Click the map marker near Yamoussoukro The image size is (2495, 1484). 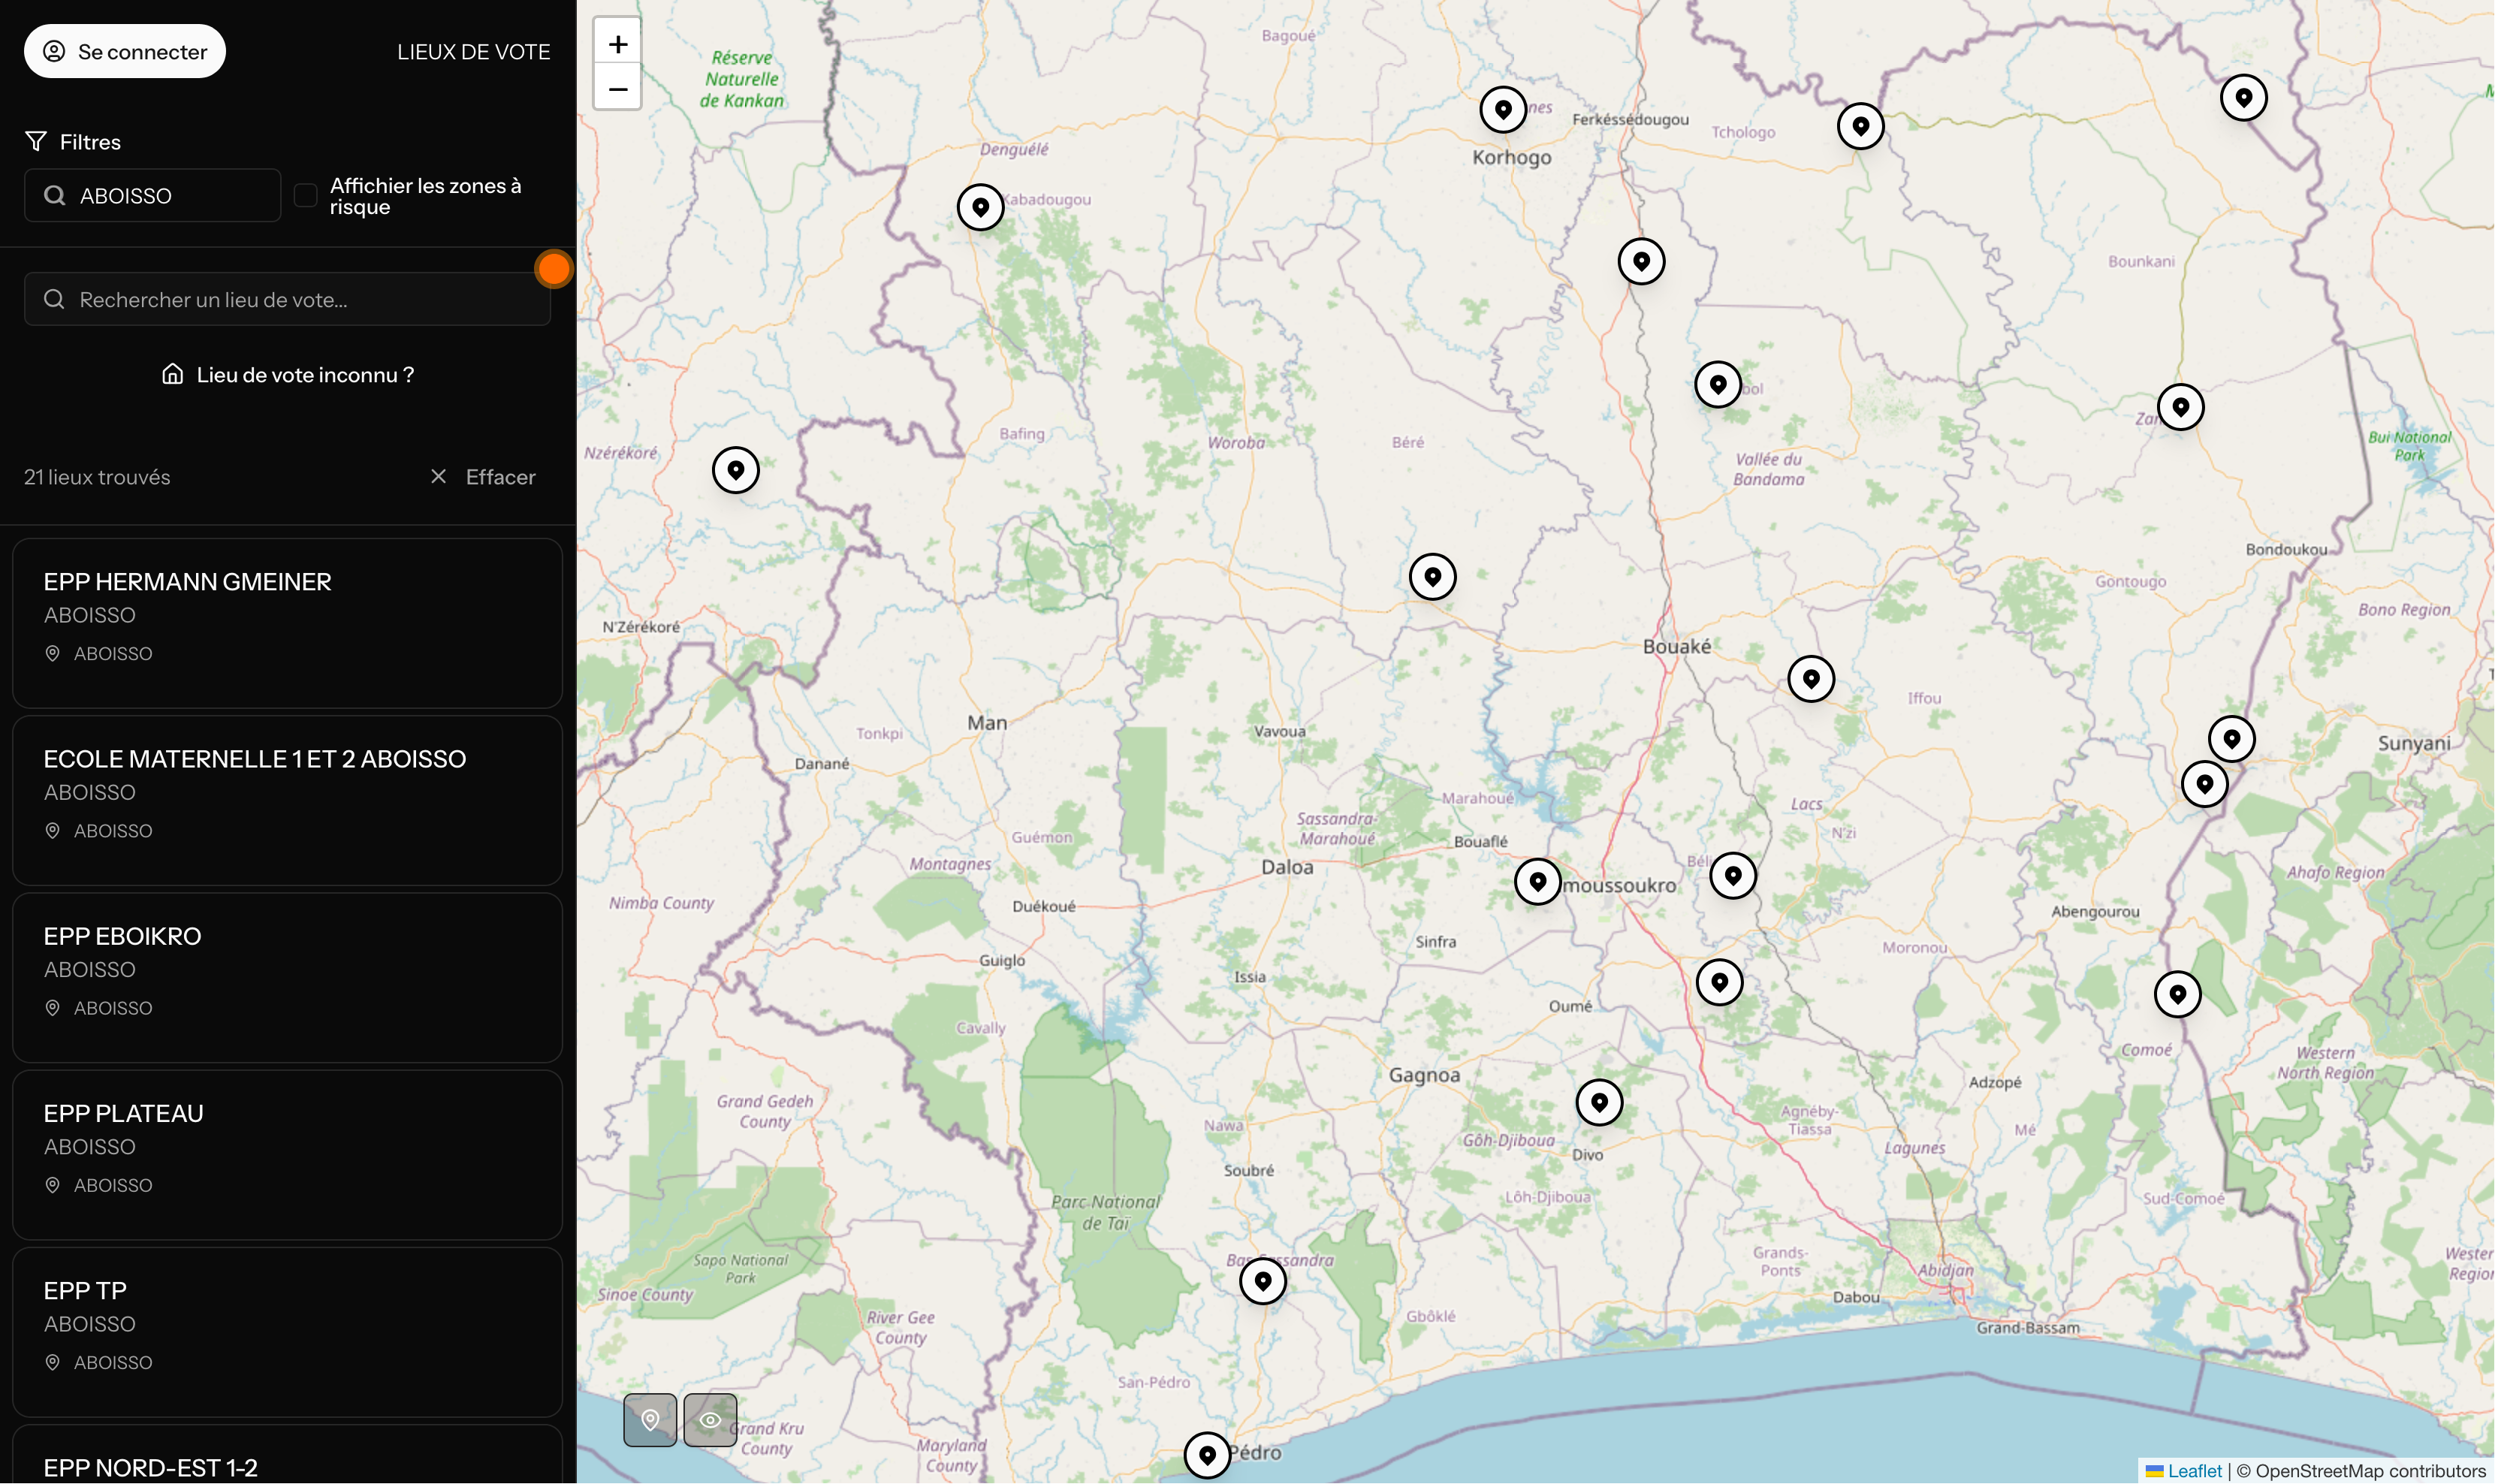click(x=1537, y=881)
